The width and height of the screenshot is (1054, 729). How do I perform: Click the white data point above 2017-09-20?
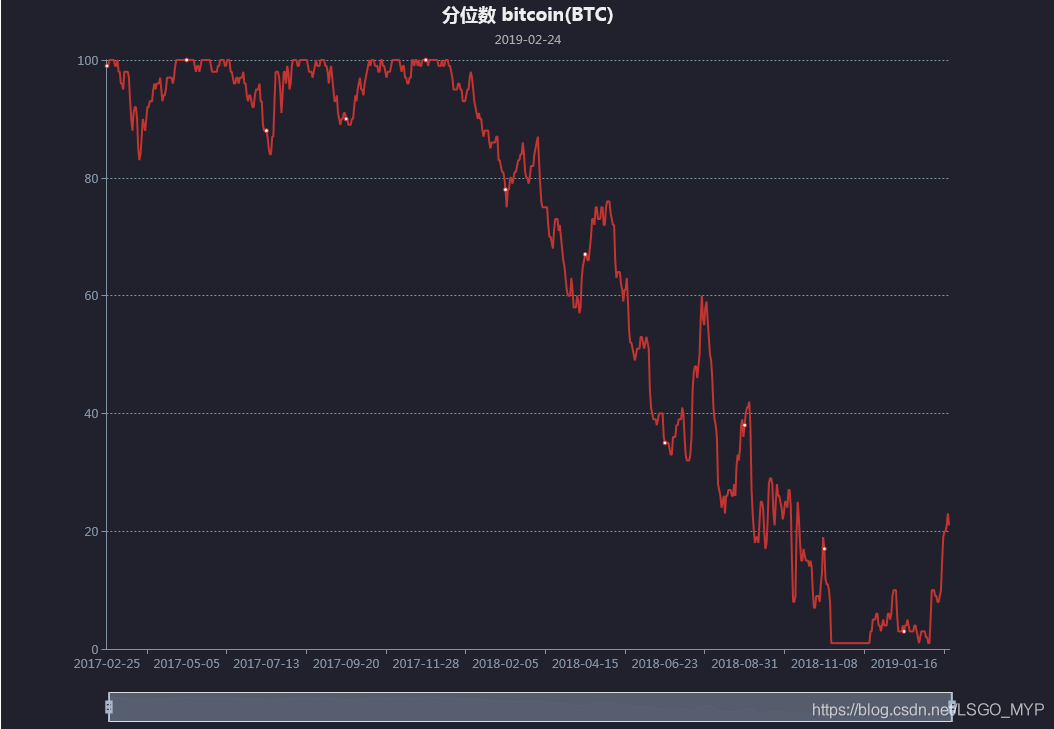pos(346,119)
